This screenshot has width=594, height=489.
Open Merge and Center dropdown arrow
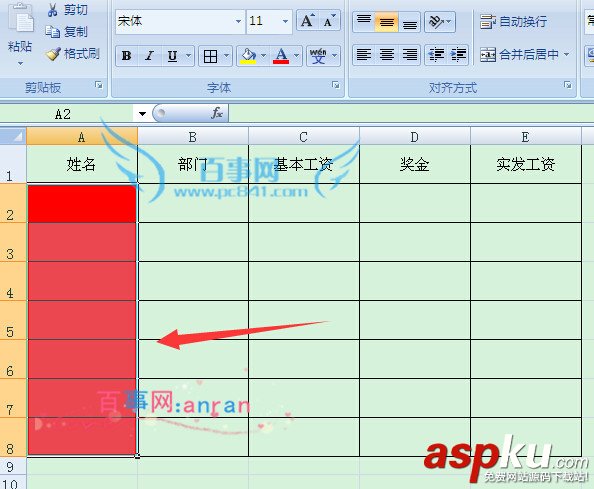pyautogui.click(x=566, y=55)
